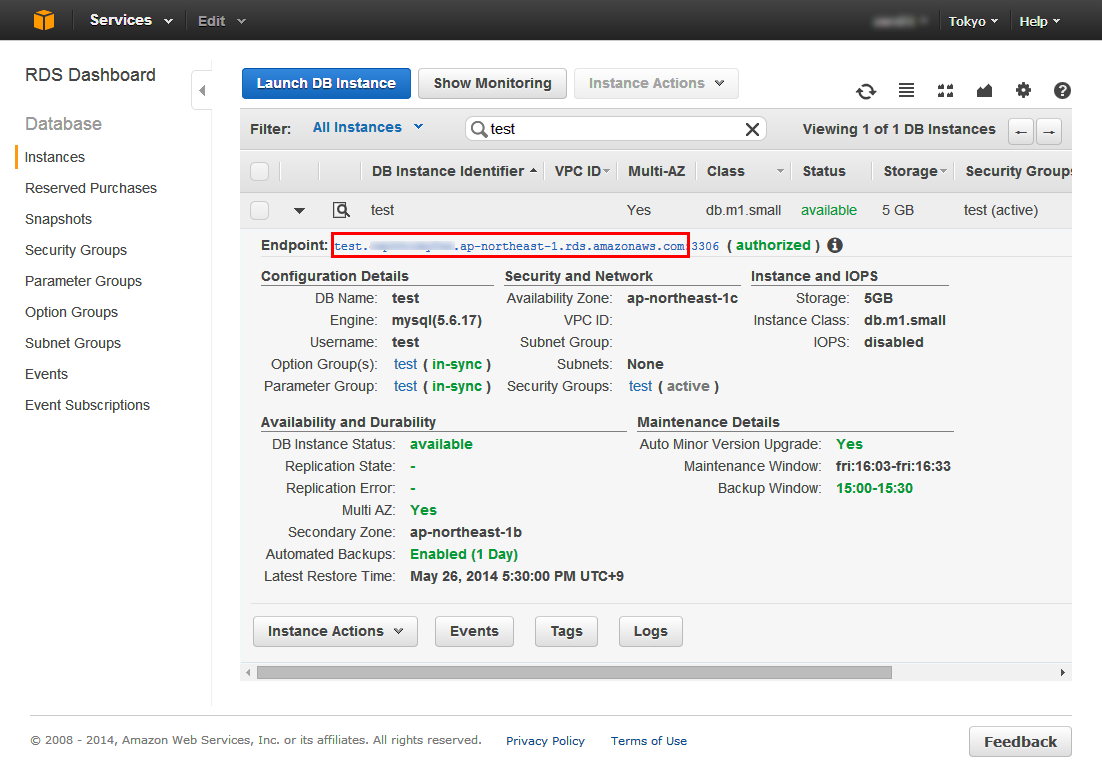Open the details magnifier for the test instance

(x=341, y=209)
